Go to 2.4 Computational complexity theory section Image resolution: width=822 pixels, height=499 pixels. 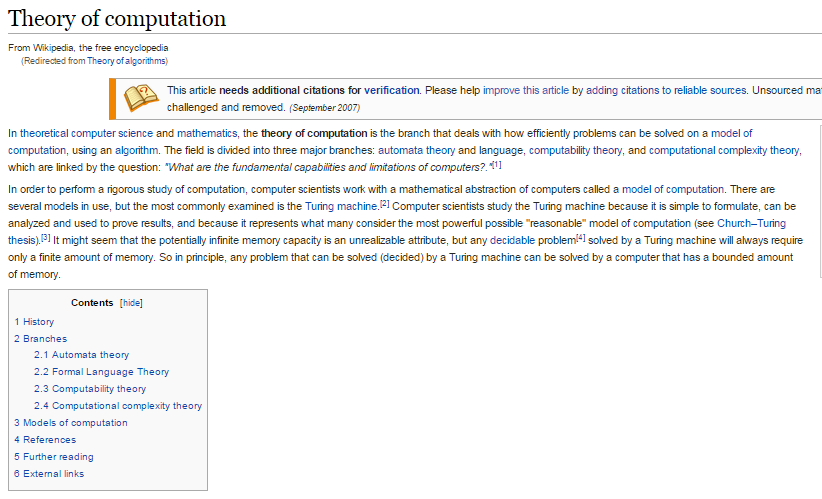click(x=118, y=406)
